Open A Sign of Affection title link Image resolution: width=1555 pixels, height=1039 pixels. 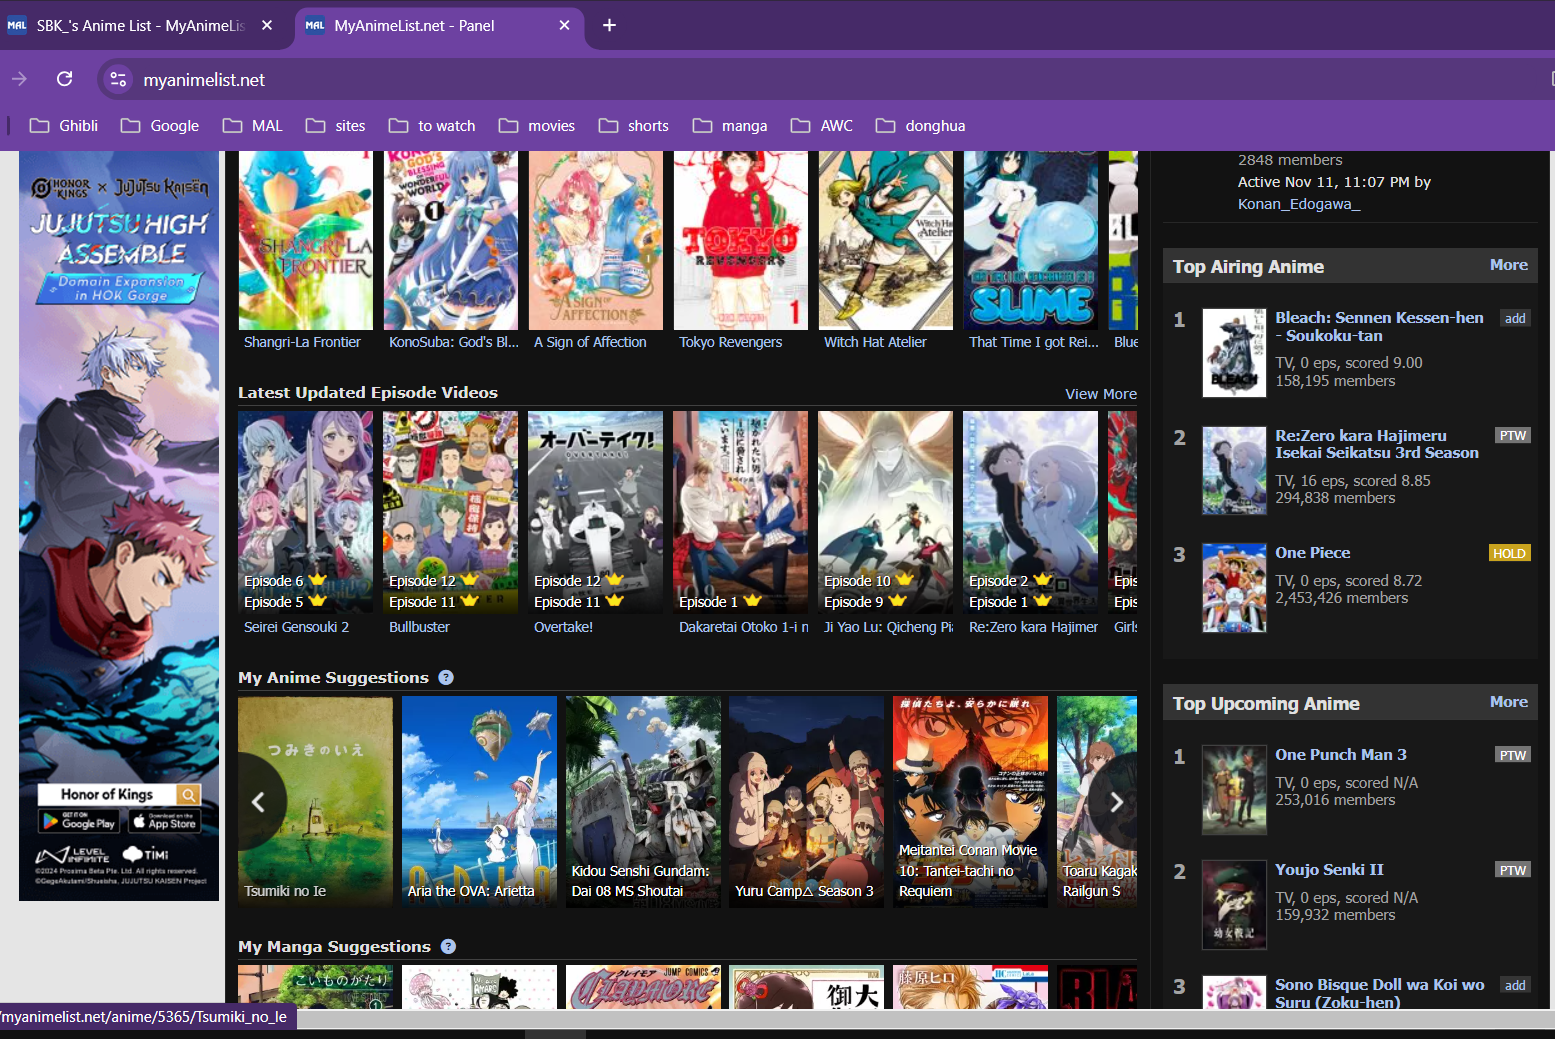590,342
